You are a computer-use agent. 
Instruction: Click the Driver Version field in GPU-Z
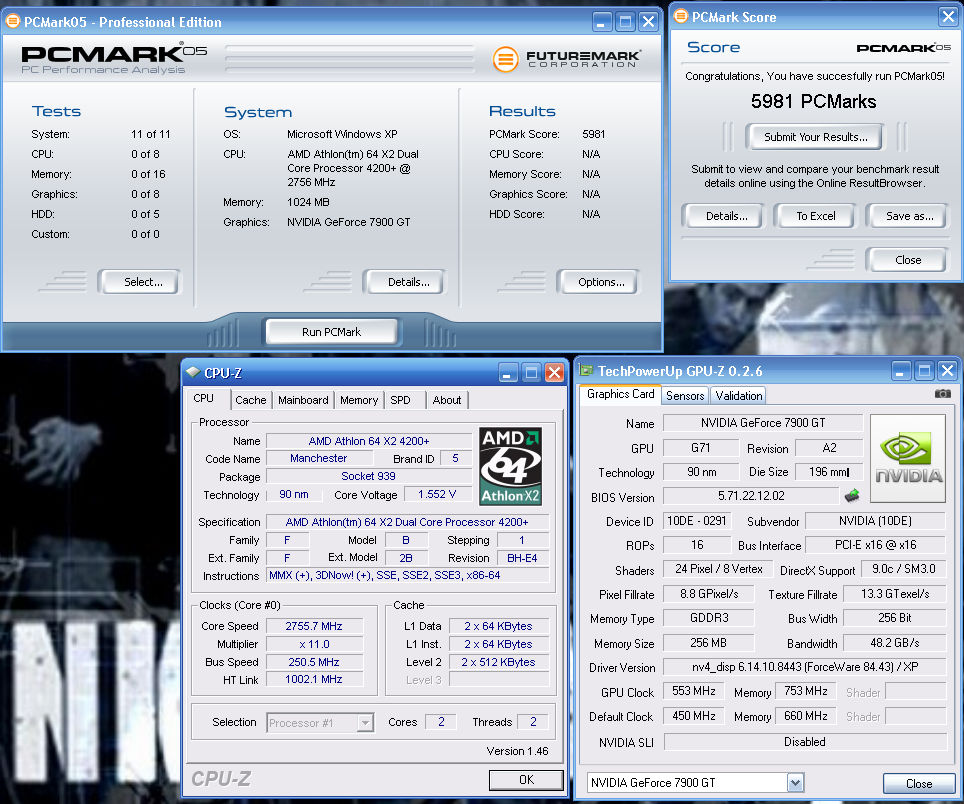pyautogui.click(x=804, y=667)
